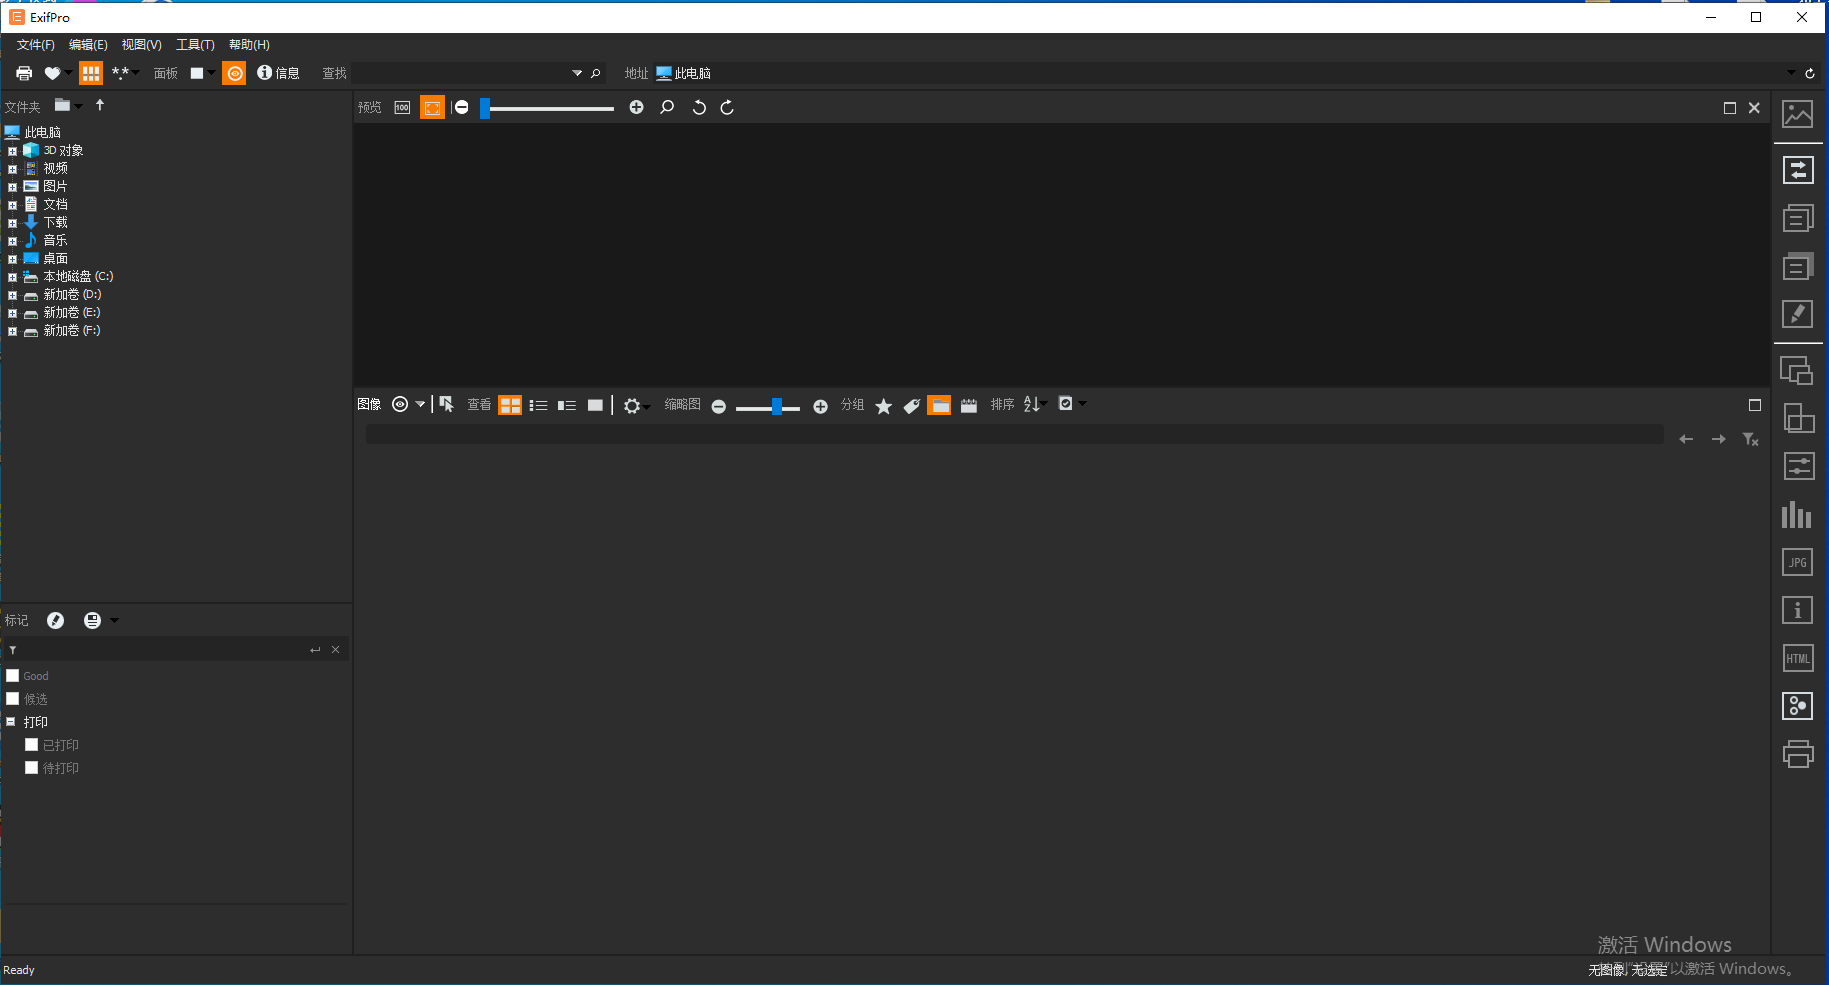Group images by star rating

pyautogui.click(x=883, y=405)
